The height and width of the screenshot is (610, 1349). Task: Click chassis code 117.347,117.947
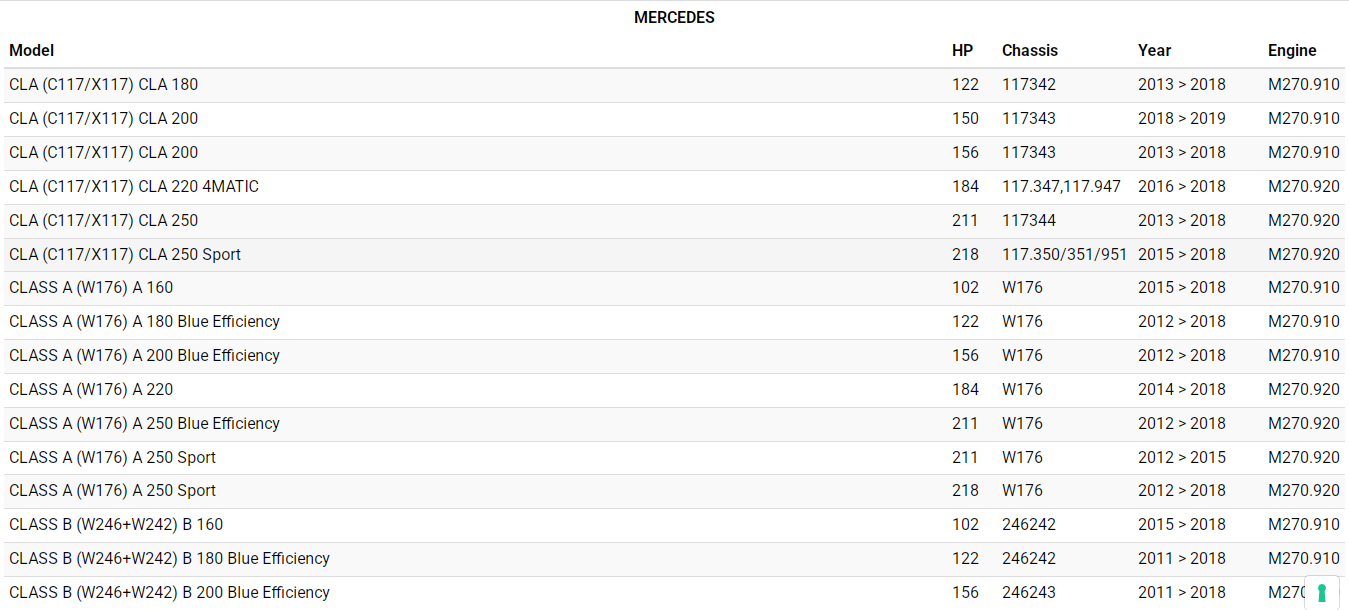click(x=1061, y=186)
